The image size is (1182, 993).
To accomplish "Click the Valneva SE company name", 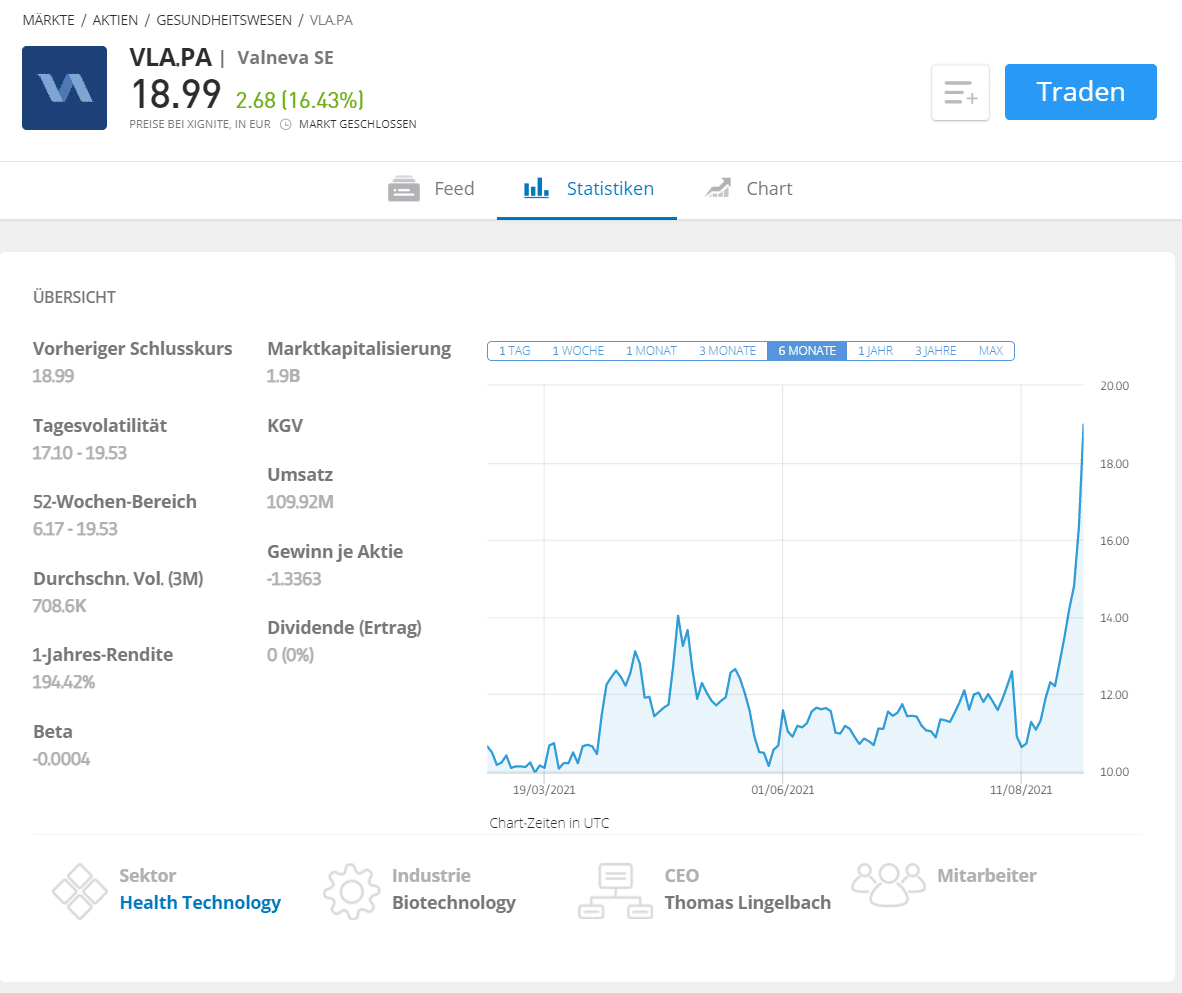I will click(x=285, y=57).
